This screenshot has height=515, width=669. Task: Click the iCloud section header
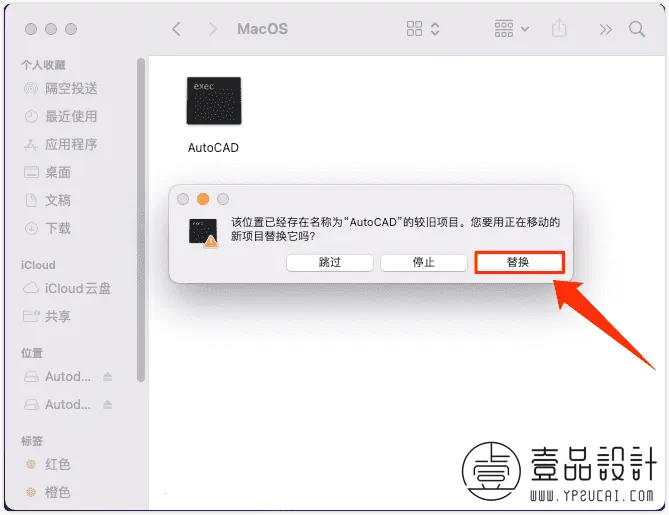38,265
